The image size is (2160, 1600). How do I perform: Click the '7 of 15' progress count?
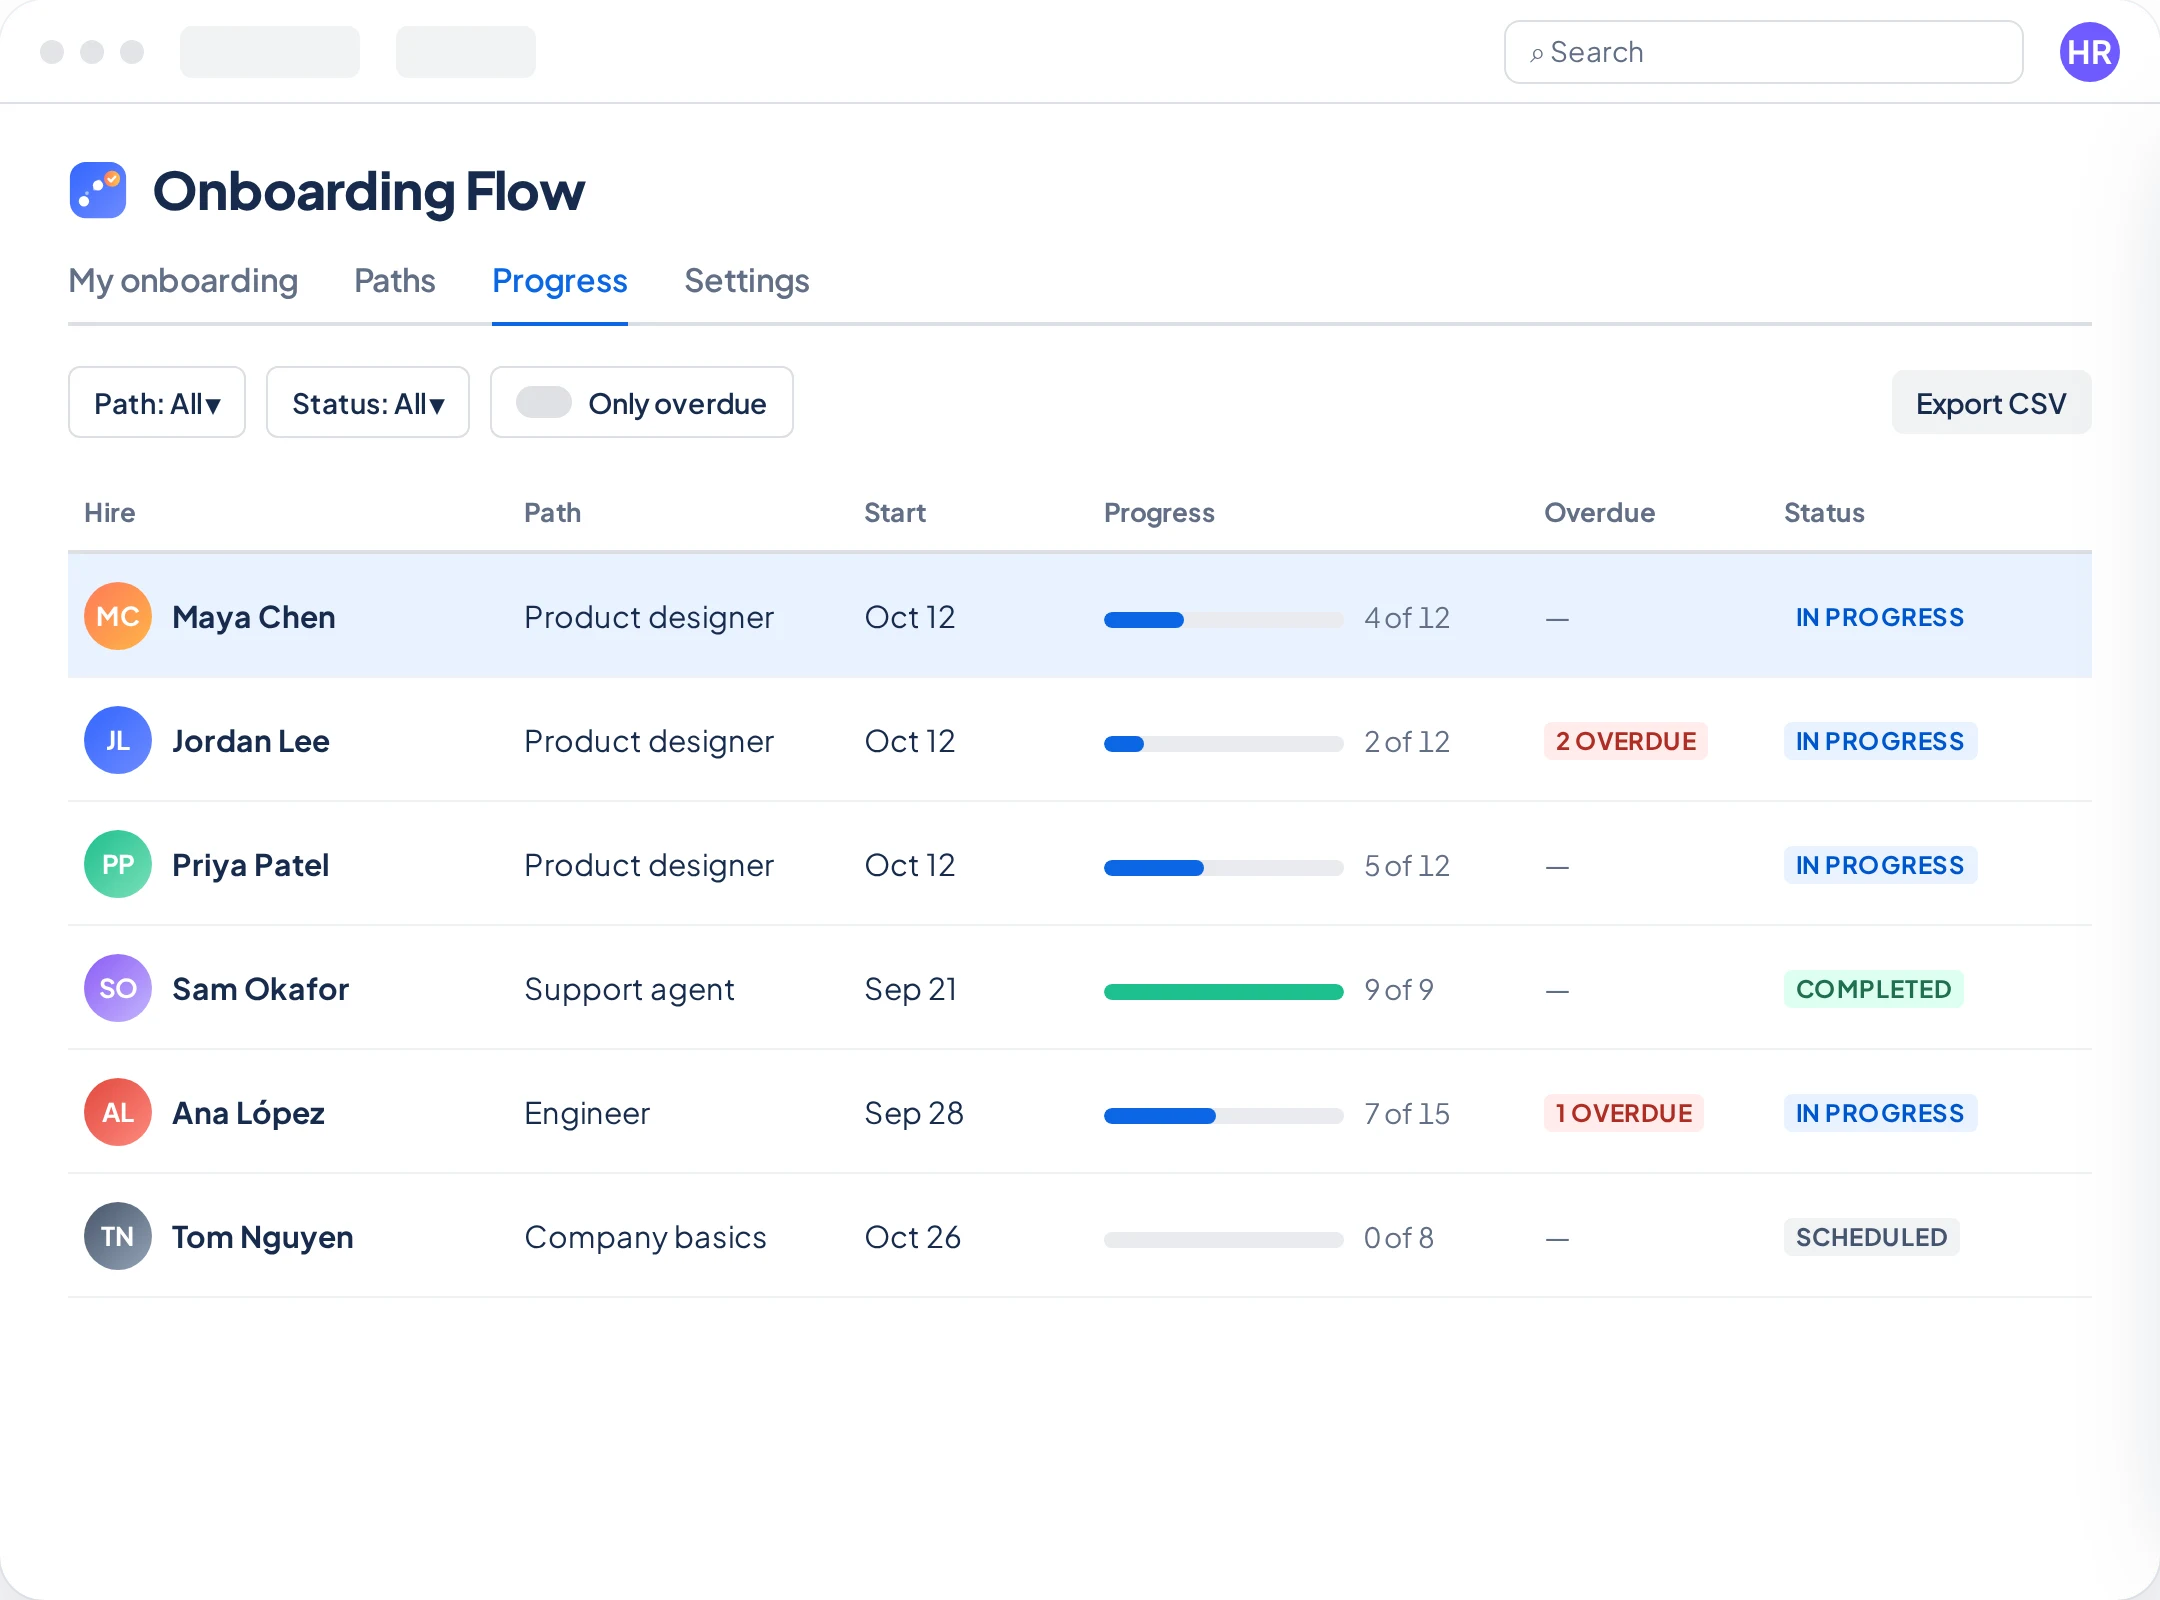click(x=1407, y=1113)
